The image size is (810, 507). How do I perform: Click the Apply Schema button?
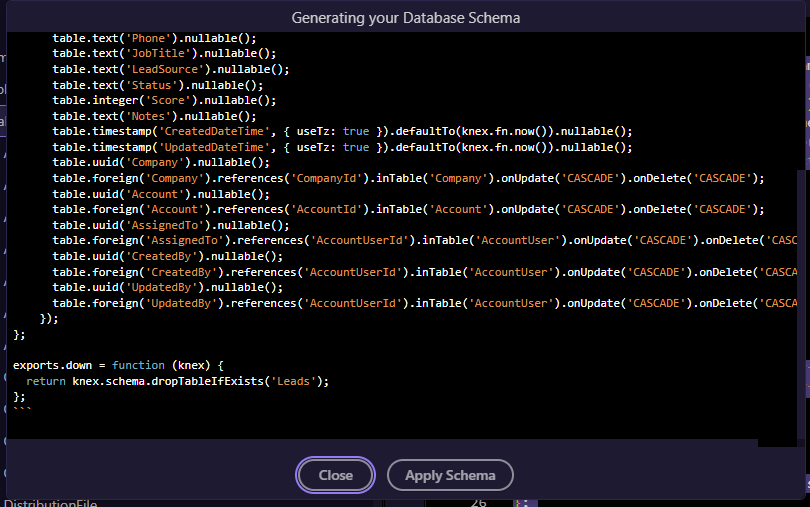click(450, 475)
